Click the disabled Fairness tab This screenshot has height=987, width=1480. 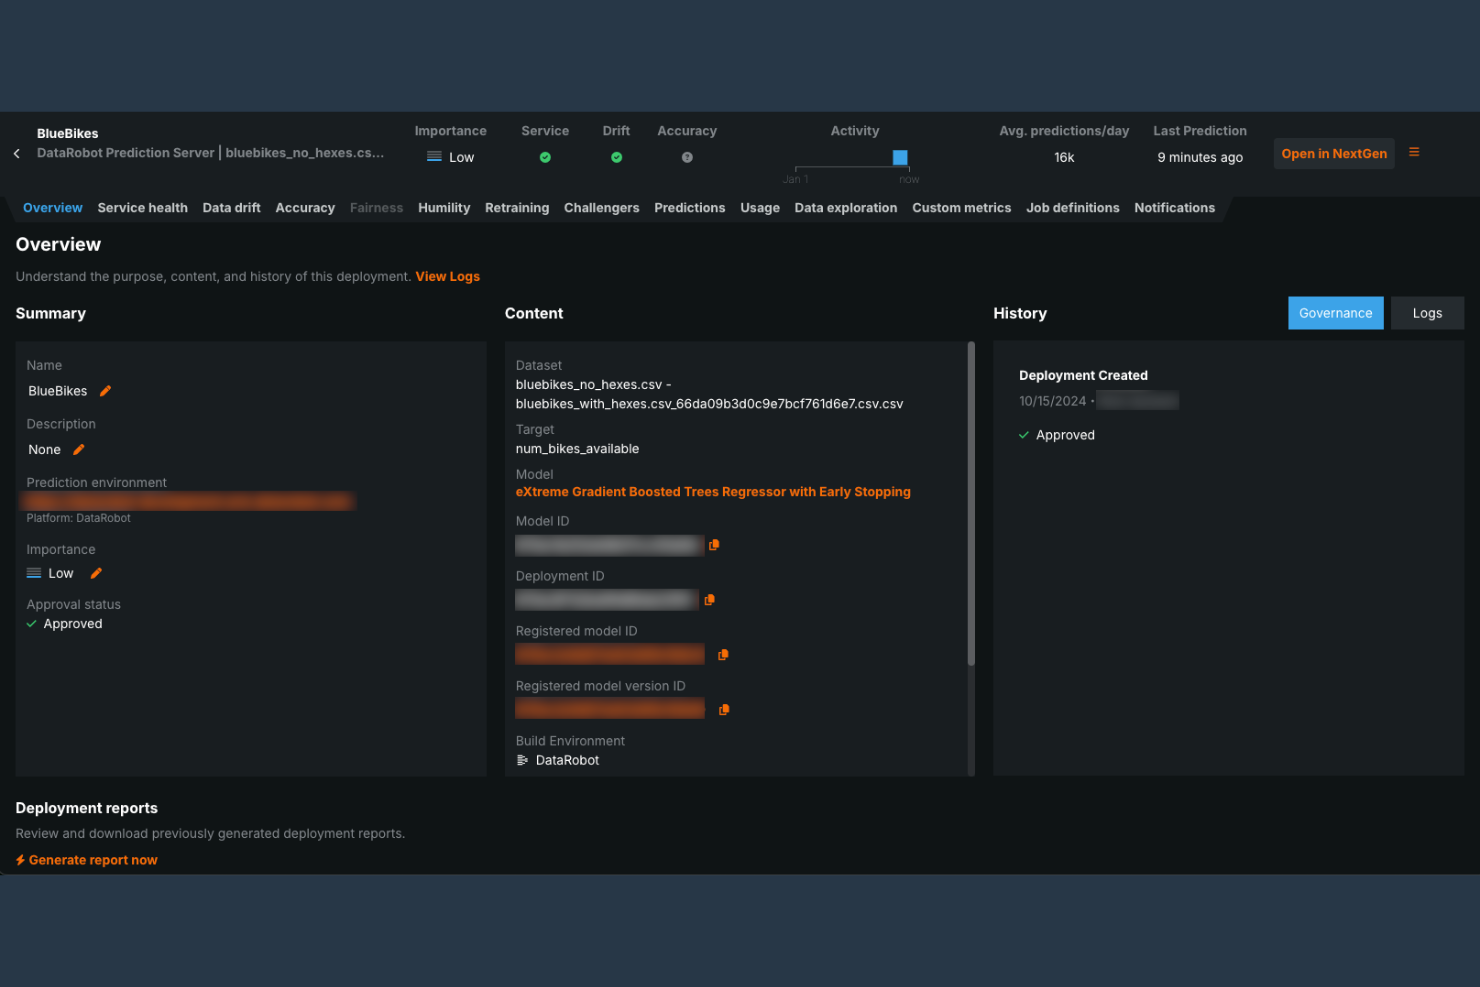pos(377,208)
